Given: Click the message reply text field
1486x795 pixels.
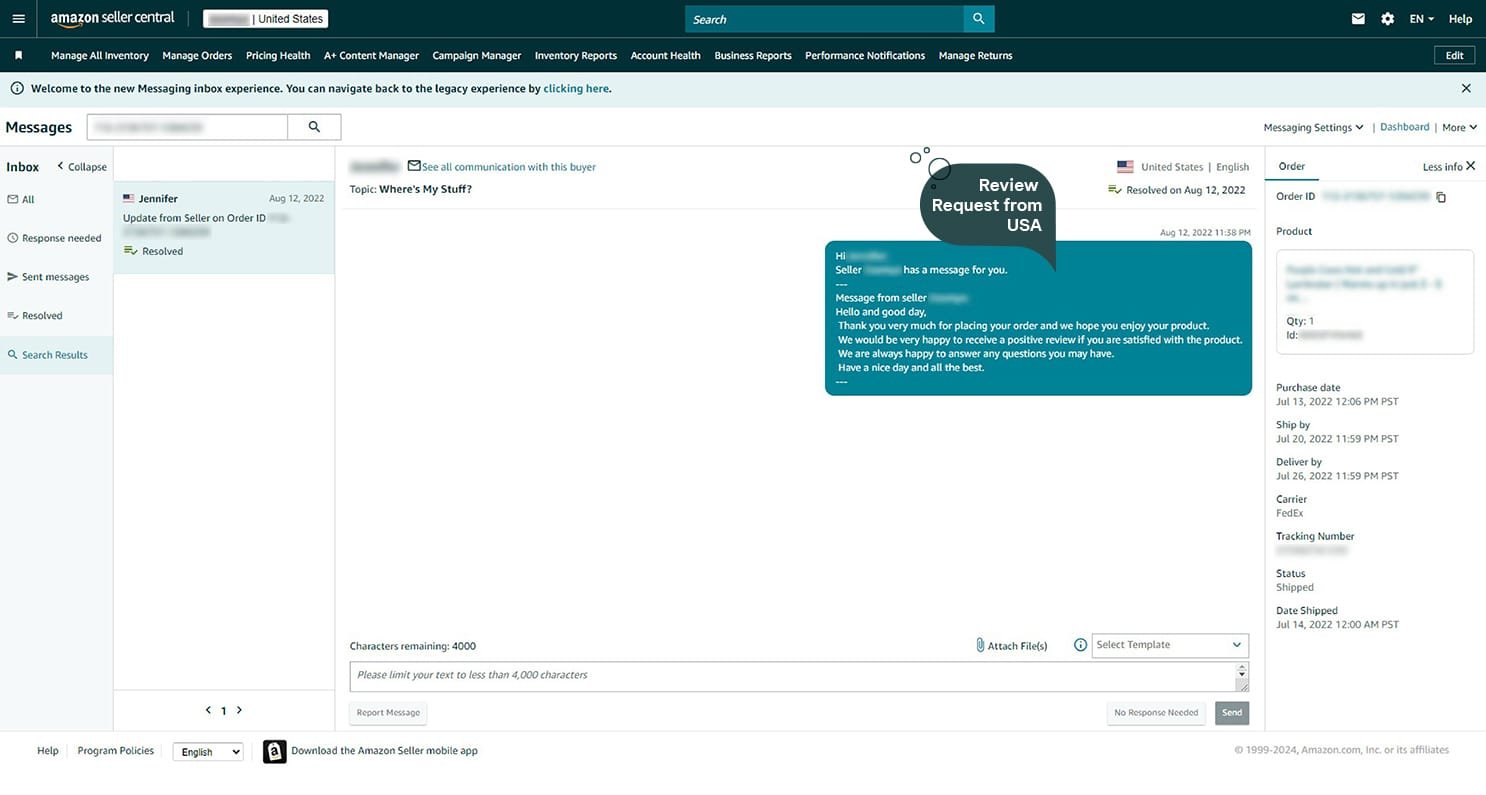Looking at the screenshot, I should pyautogui.click(x=790, y=676).
